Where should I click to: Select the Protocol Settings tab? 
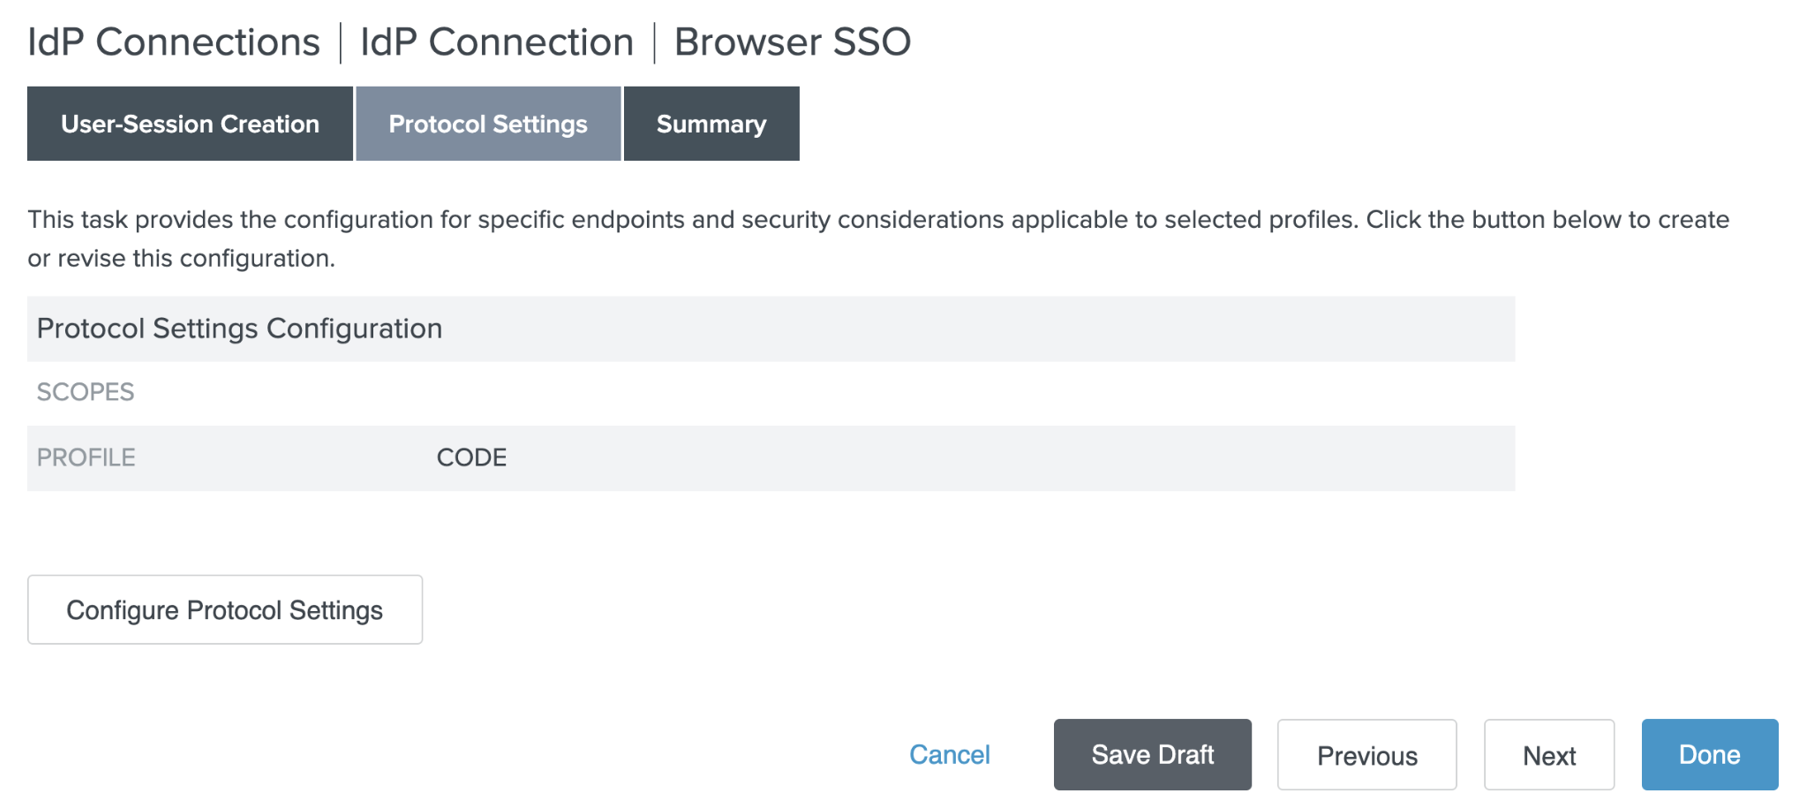tap(488, 124)
